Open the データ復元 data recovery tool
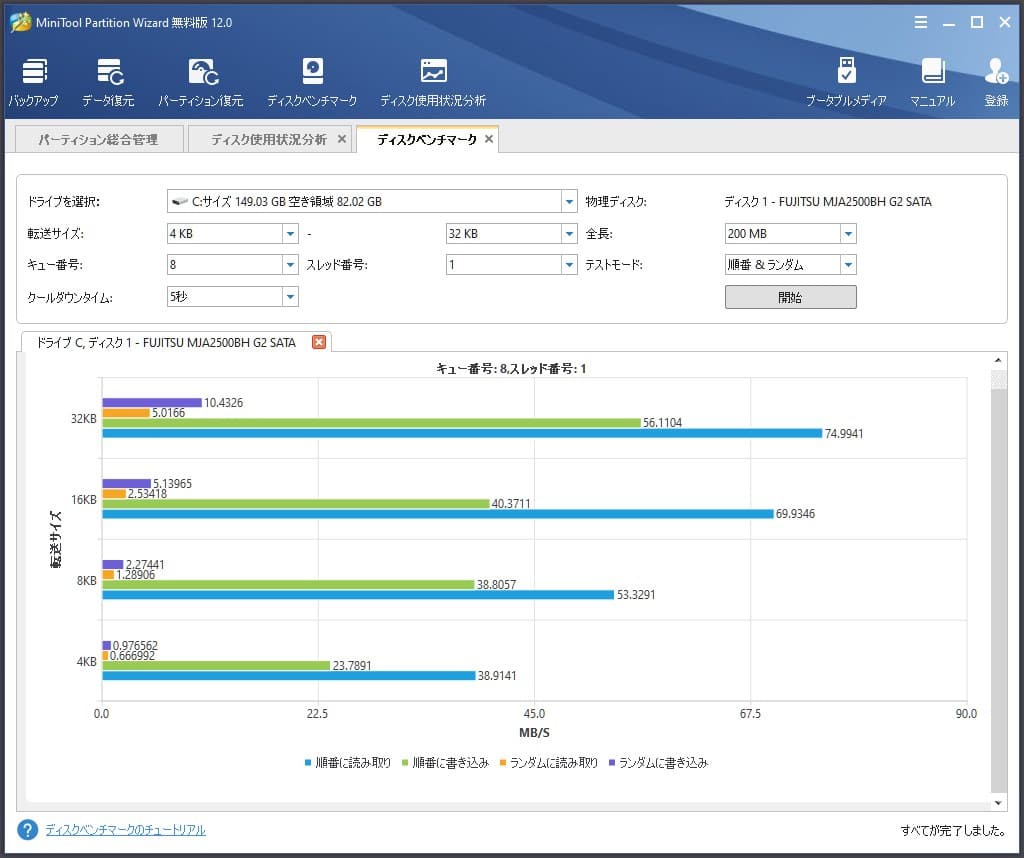Screen dimensions: 1024x858 tap(108, 82)
